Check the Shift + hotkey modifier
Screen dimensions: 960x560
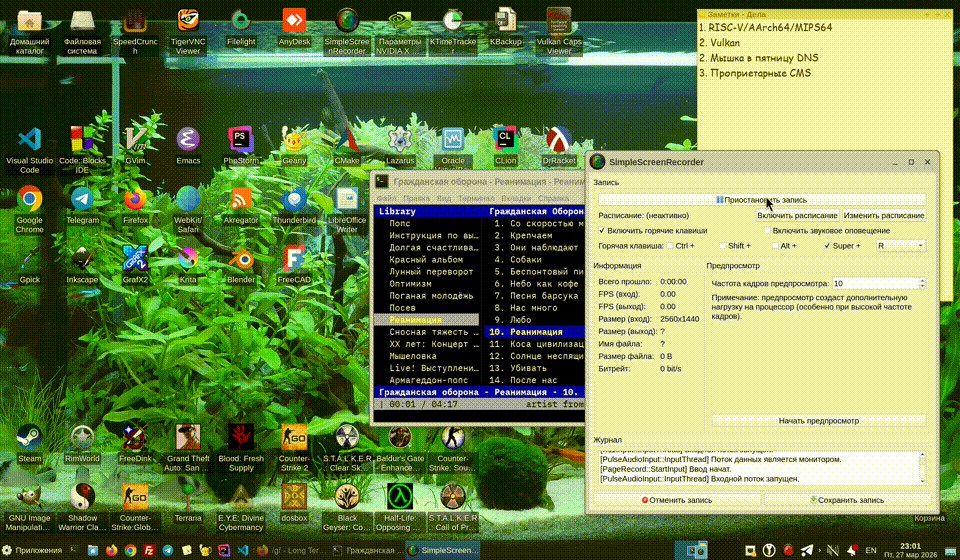pos(722,246)
